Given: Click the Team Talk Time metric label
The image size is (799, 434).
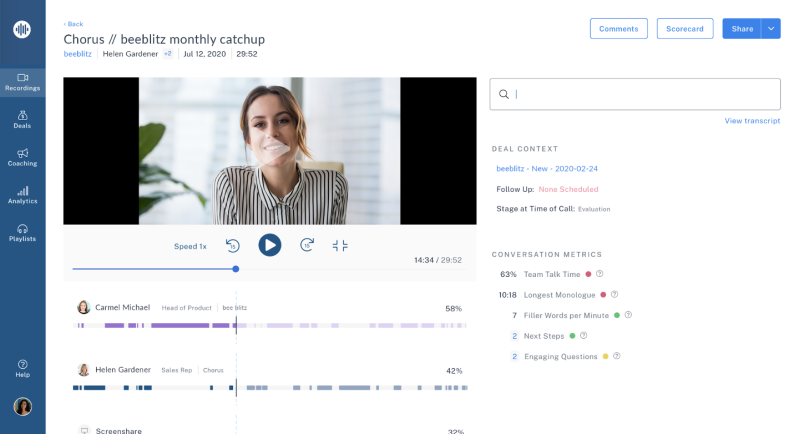Looking at the screenshot, I should 552,274.
